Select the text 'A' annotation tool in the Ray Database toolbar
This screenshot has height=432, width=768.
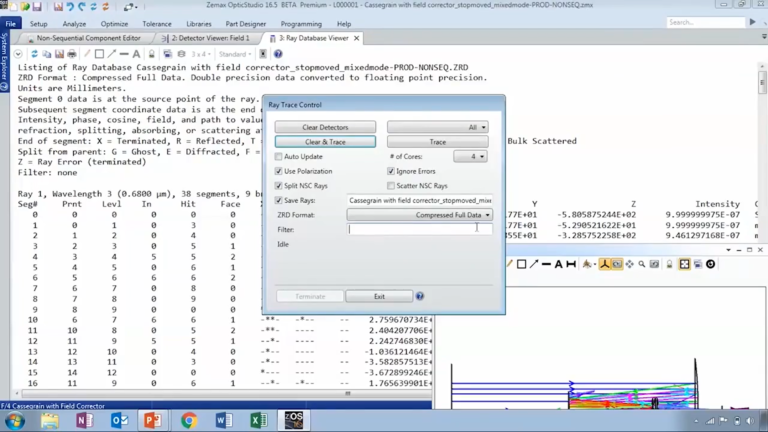(136, 54)
